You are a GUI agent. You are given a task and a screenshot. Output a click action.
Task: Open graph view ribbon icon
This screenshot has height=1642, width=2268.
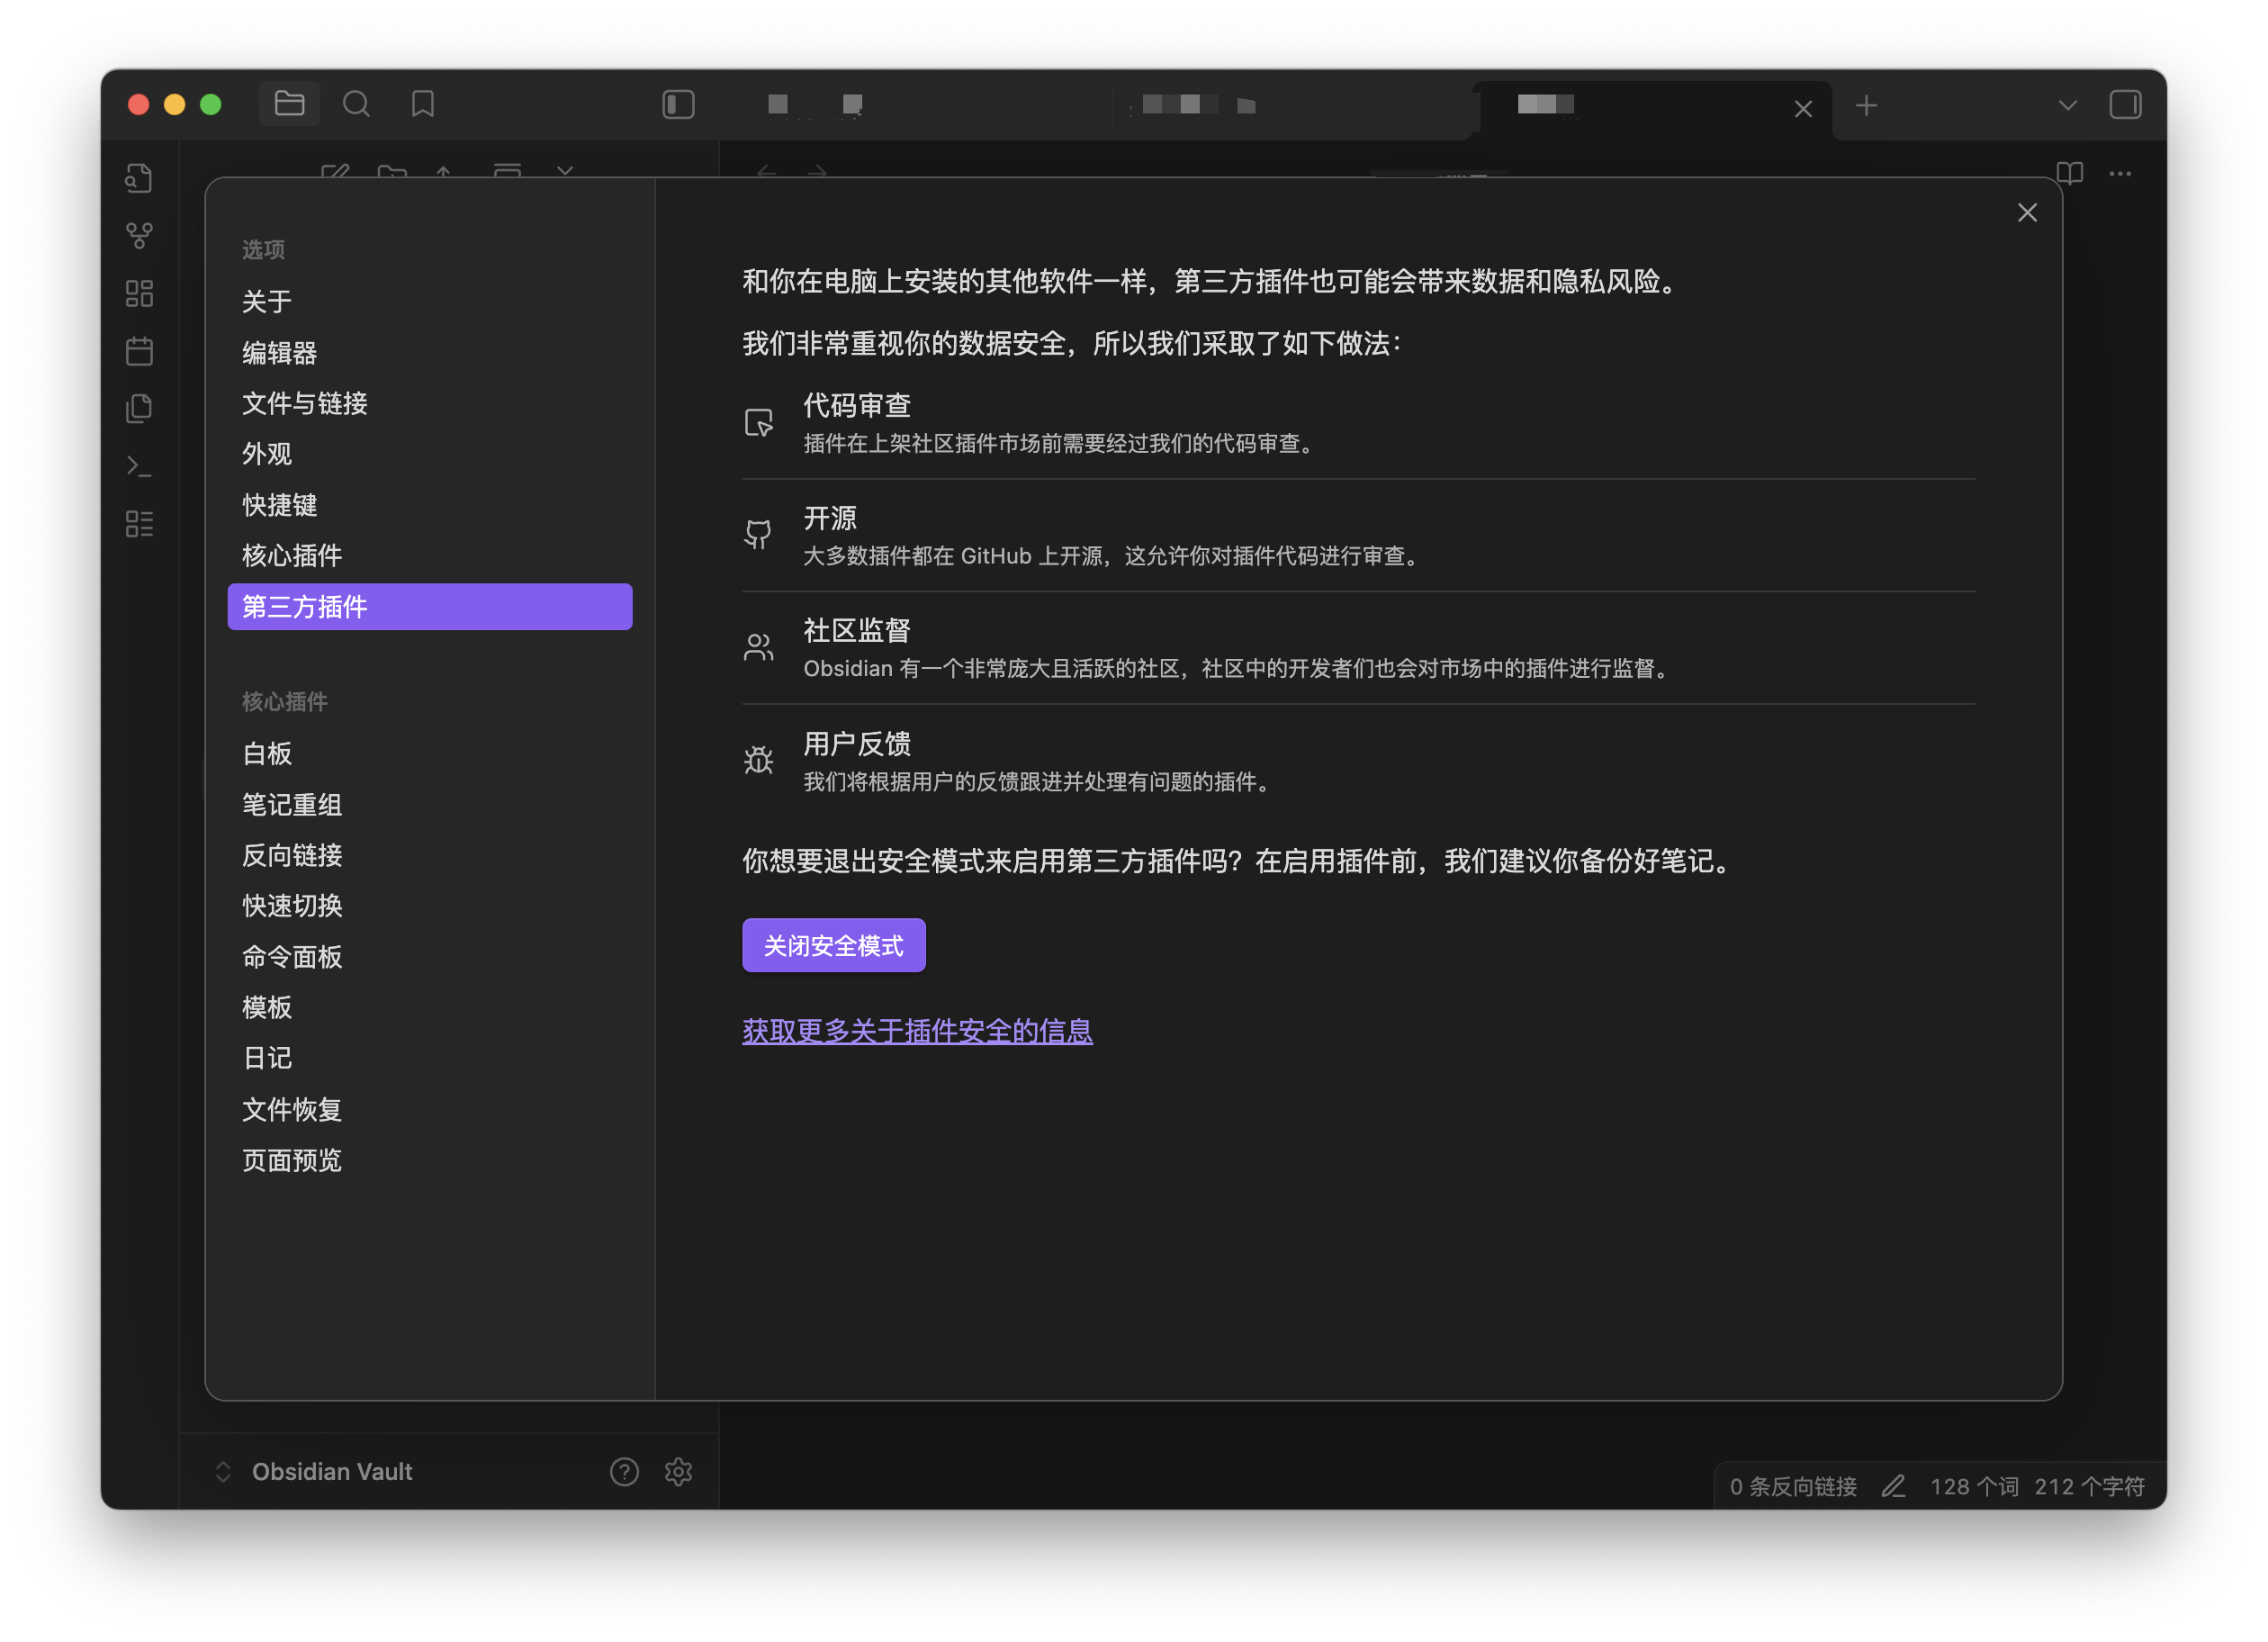[139, 236]
